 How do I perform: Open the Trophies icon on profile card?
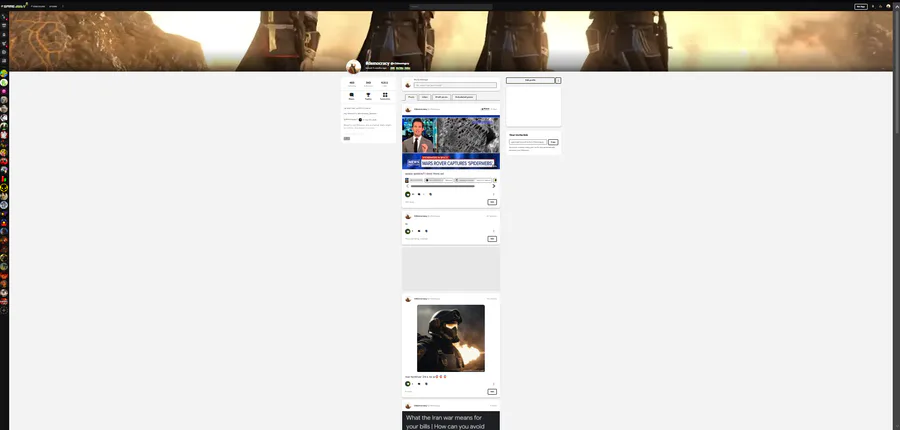click(368, 96)
